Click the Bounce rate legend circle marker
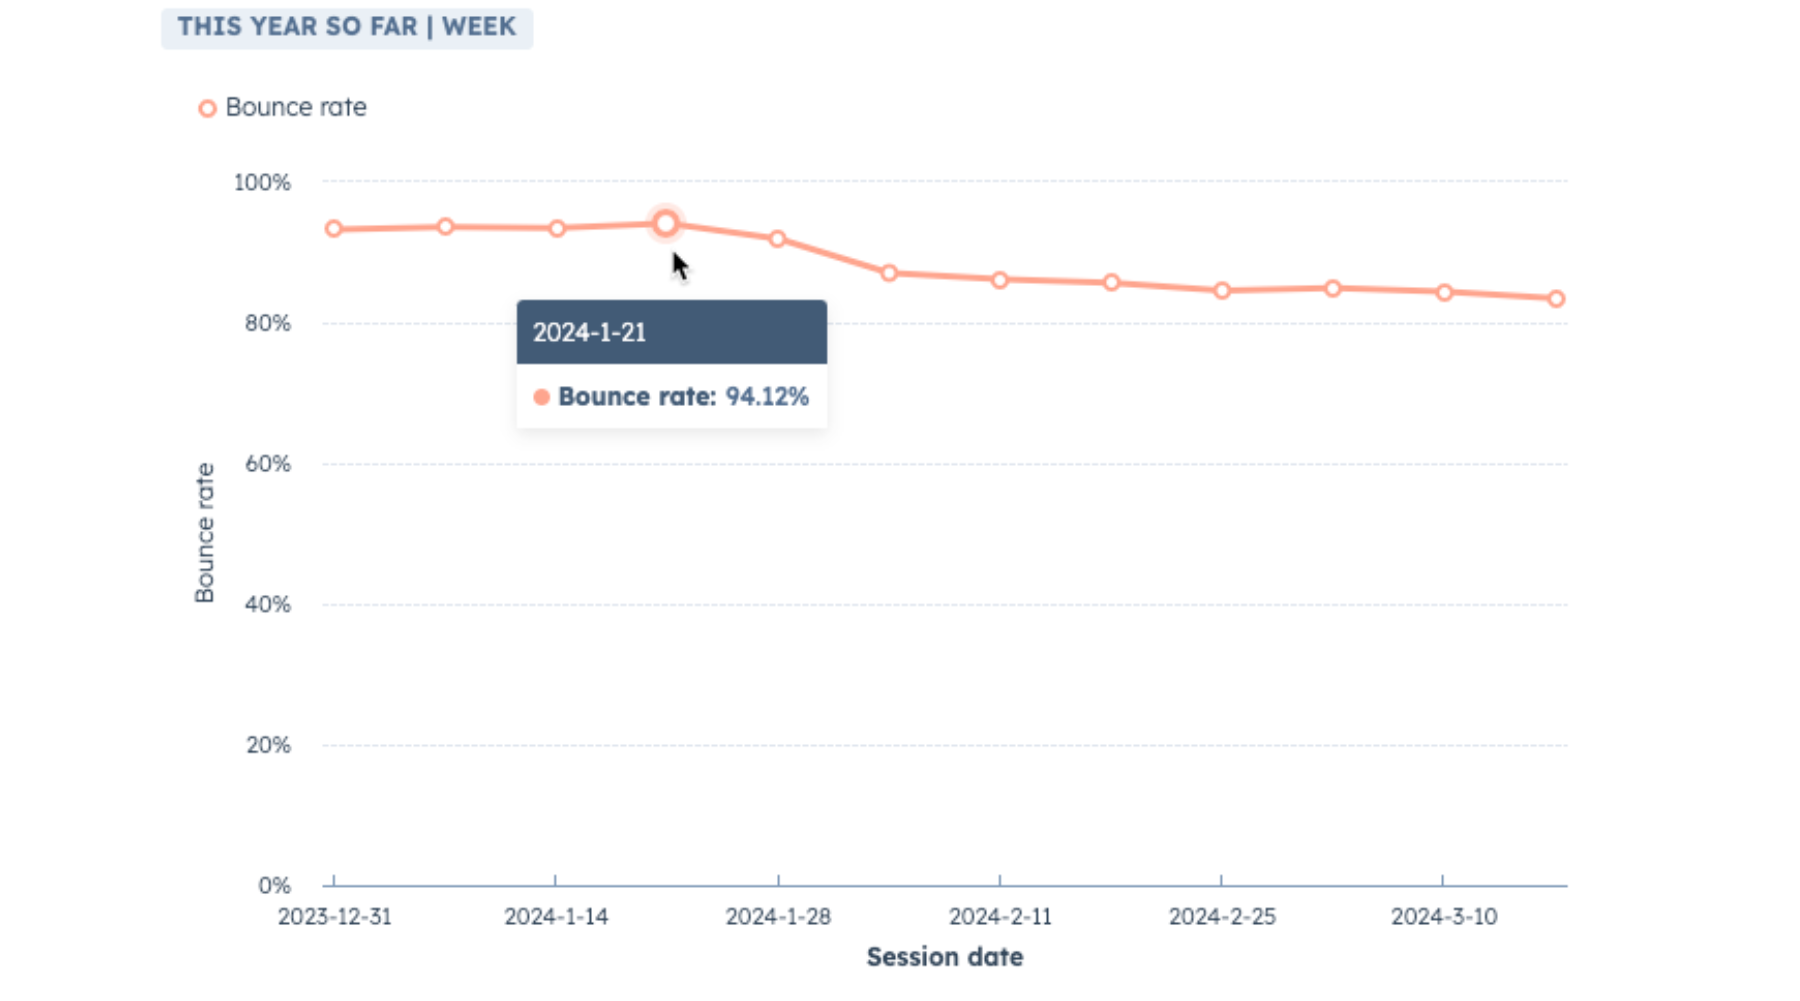The image size is (1800, 1001). 207,108
